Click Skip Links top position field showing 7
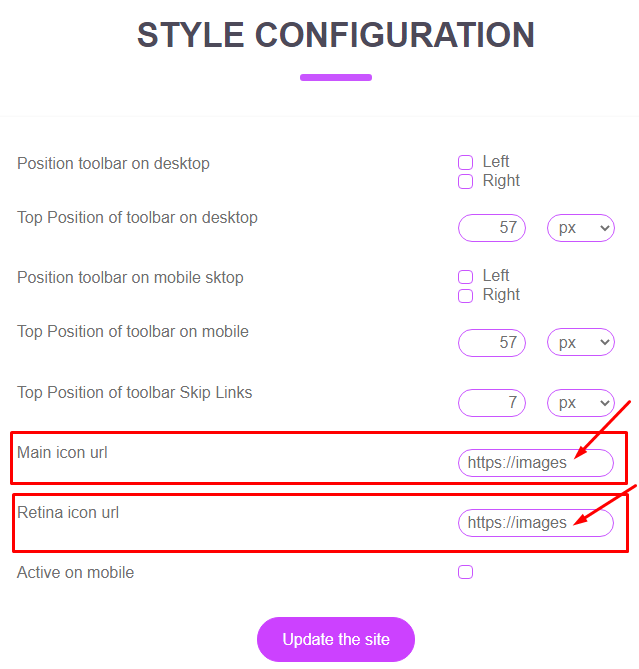Image resolution: width=639 pixels, height=669 pixels. (x=491, y=403)
